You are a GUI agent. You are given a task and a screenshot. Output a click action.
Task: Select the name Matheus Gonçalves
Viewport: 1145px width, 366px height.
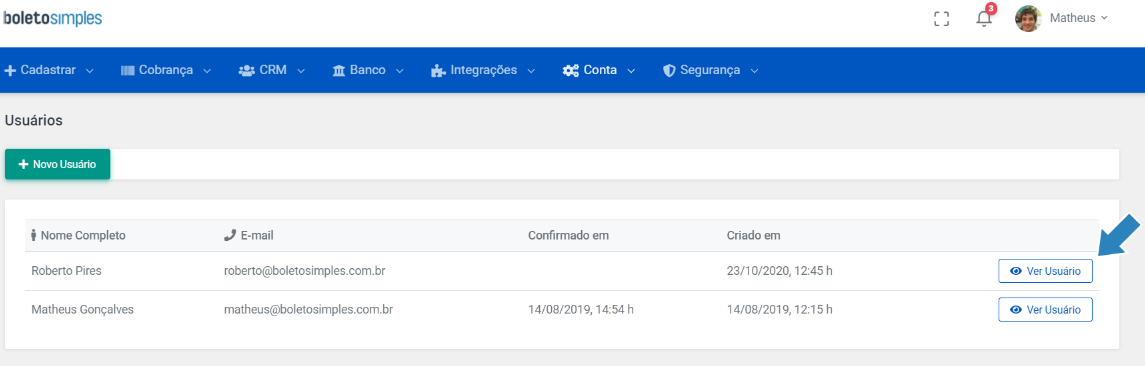tap(82, 310)
